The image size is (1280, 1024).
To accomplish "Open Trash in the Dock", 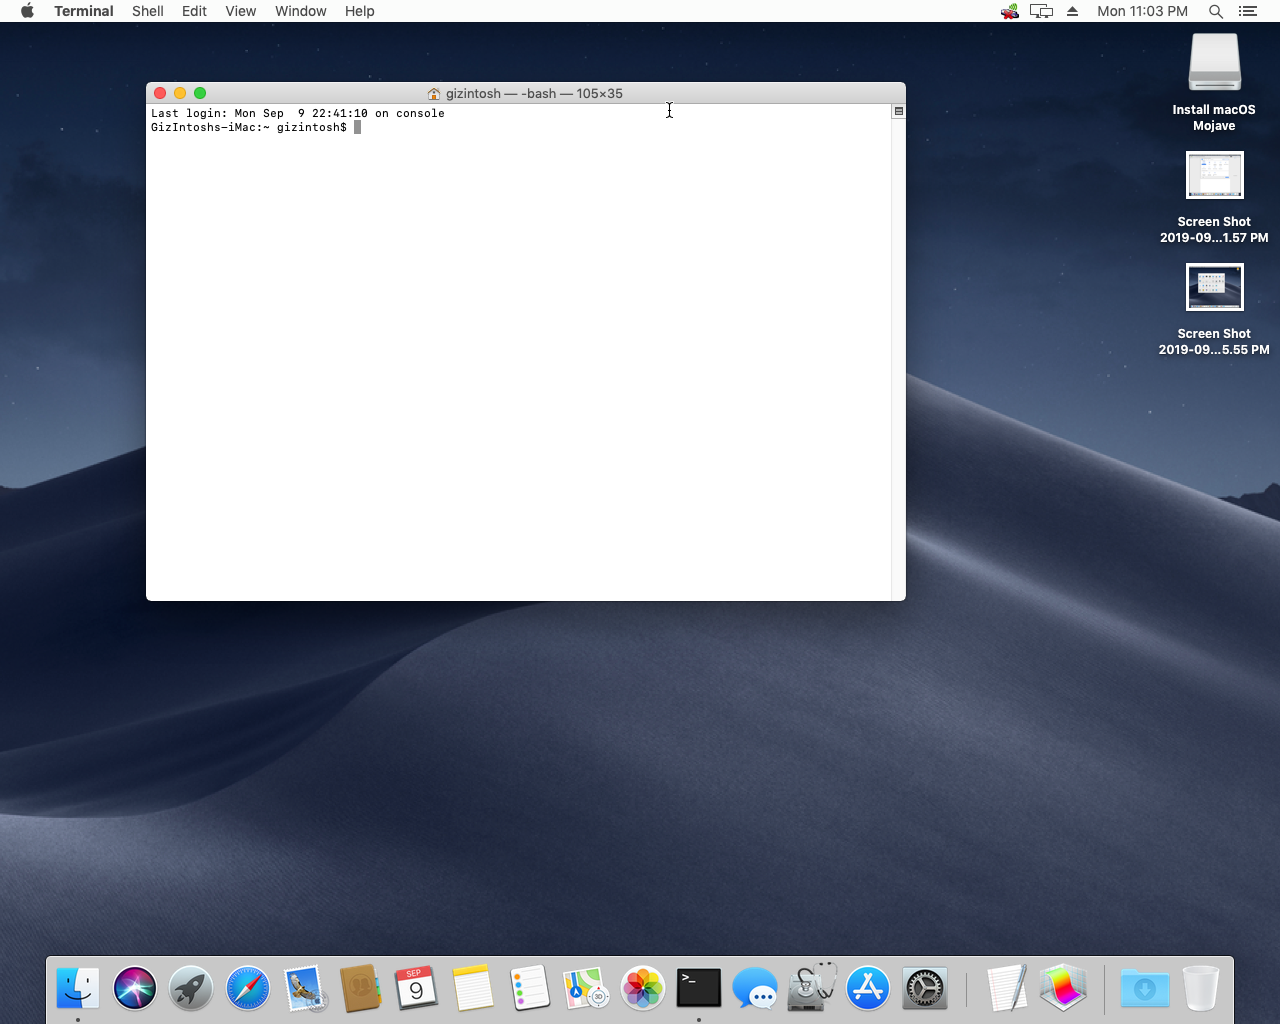I will [x=1201, y=989].
